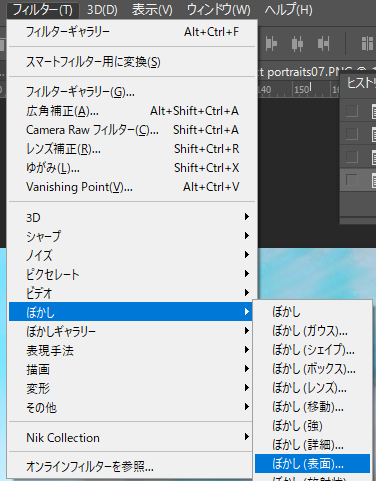
Task: Select the ヒストリー panel tab
Action: pos(361,83)
